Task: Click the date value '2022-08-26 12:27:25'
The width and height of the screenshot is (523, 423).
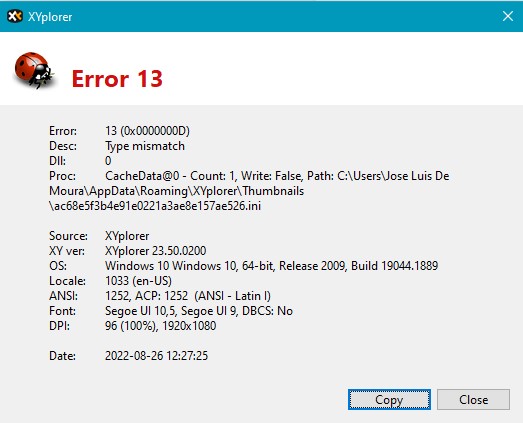Action: tap(156, 356)
